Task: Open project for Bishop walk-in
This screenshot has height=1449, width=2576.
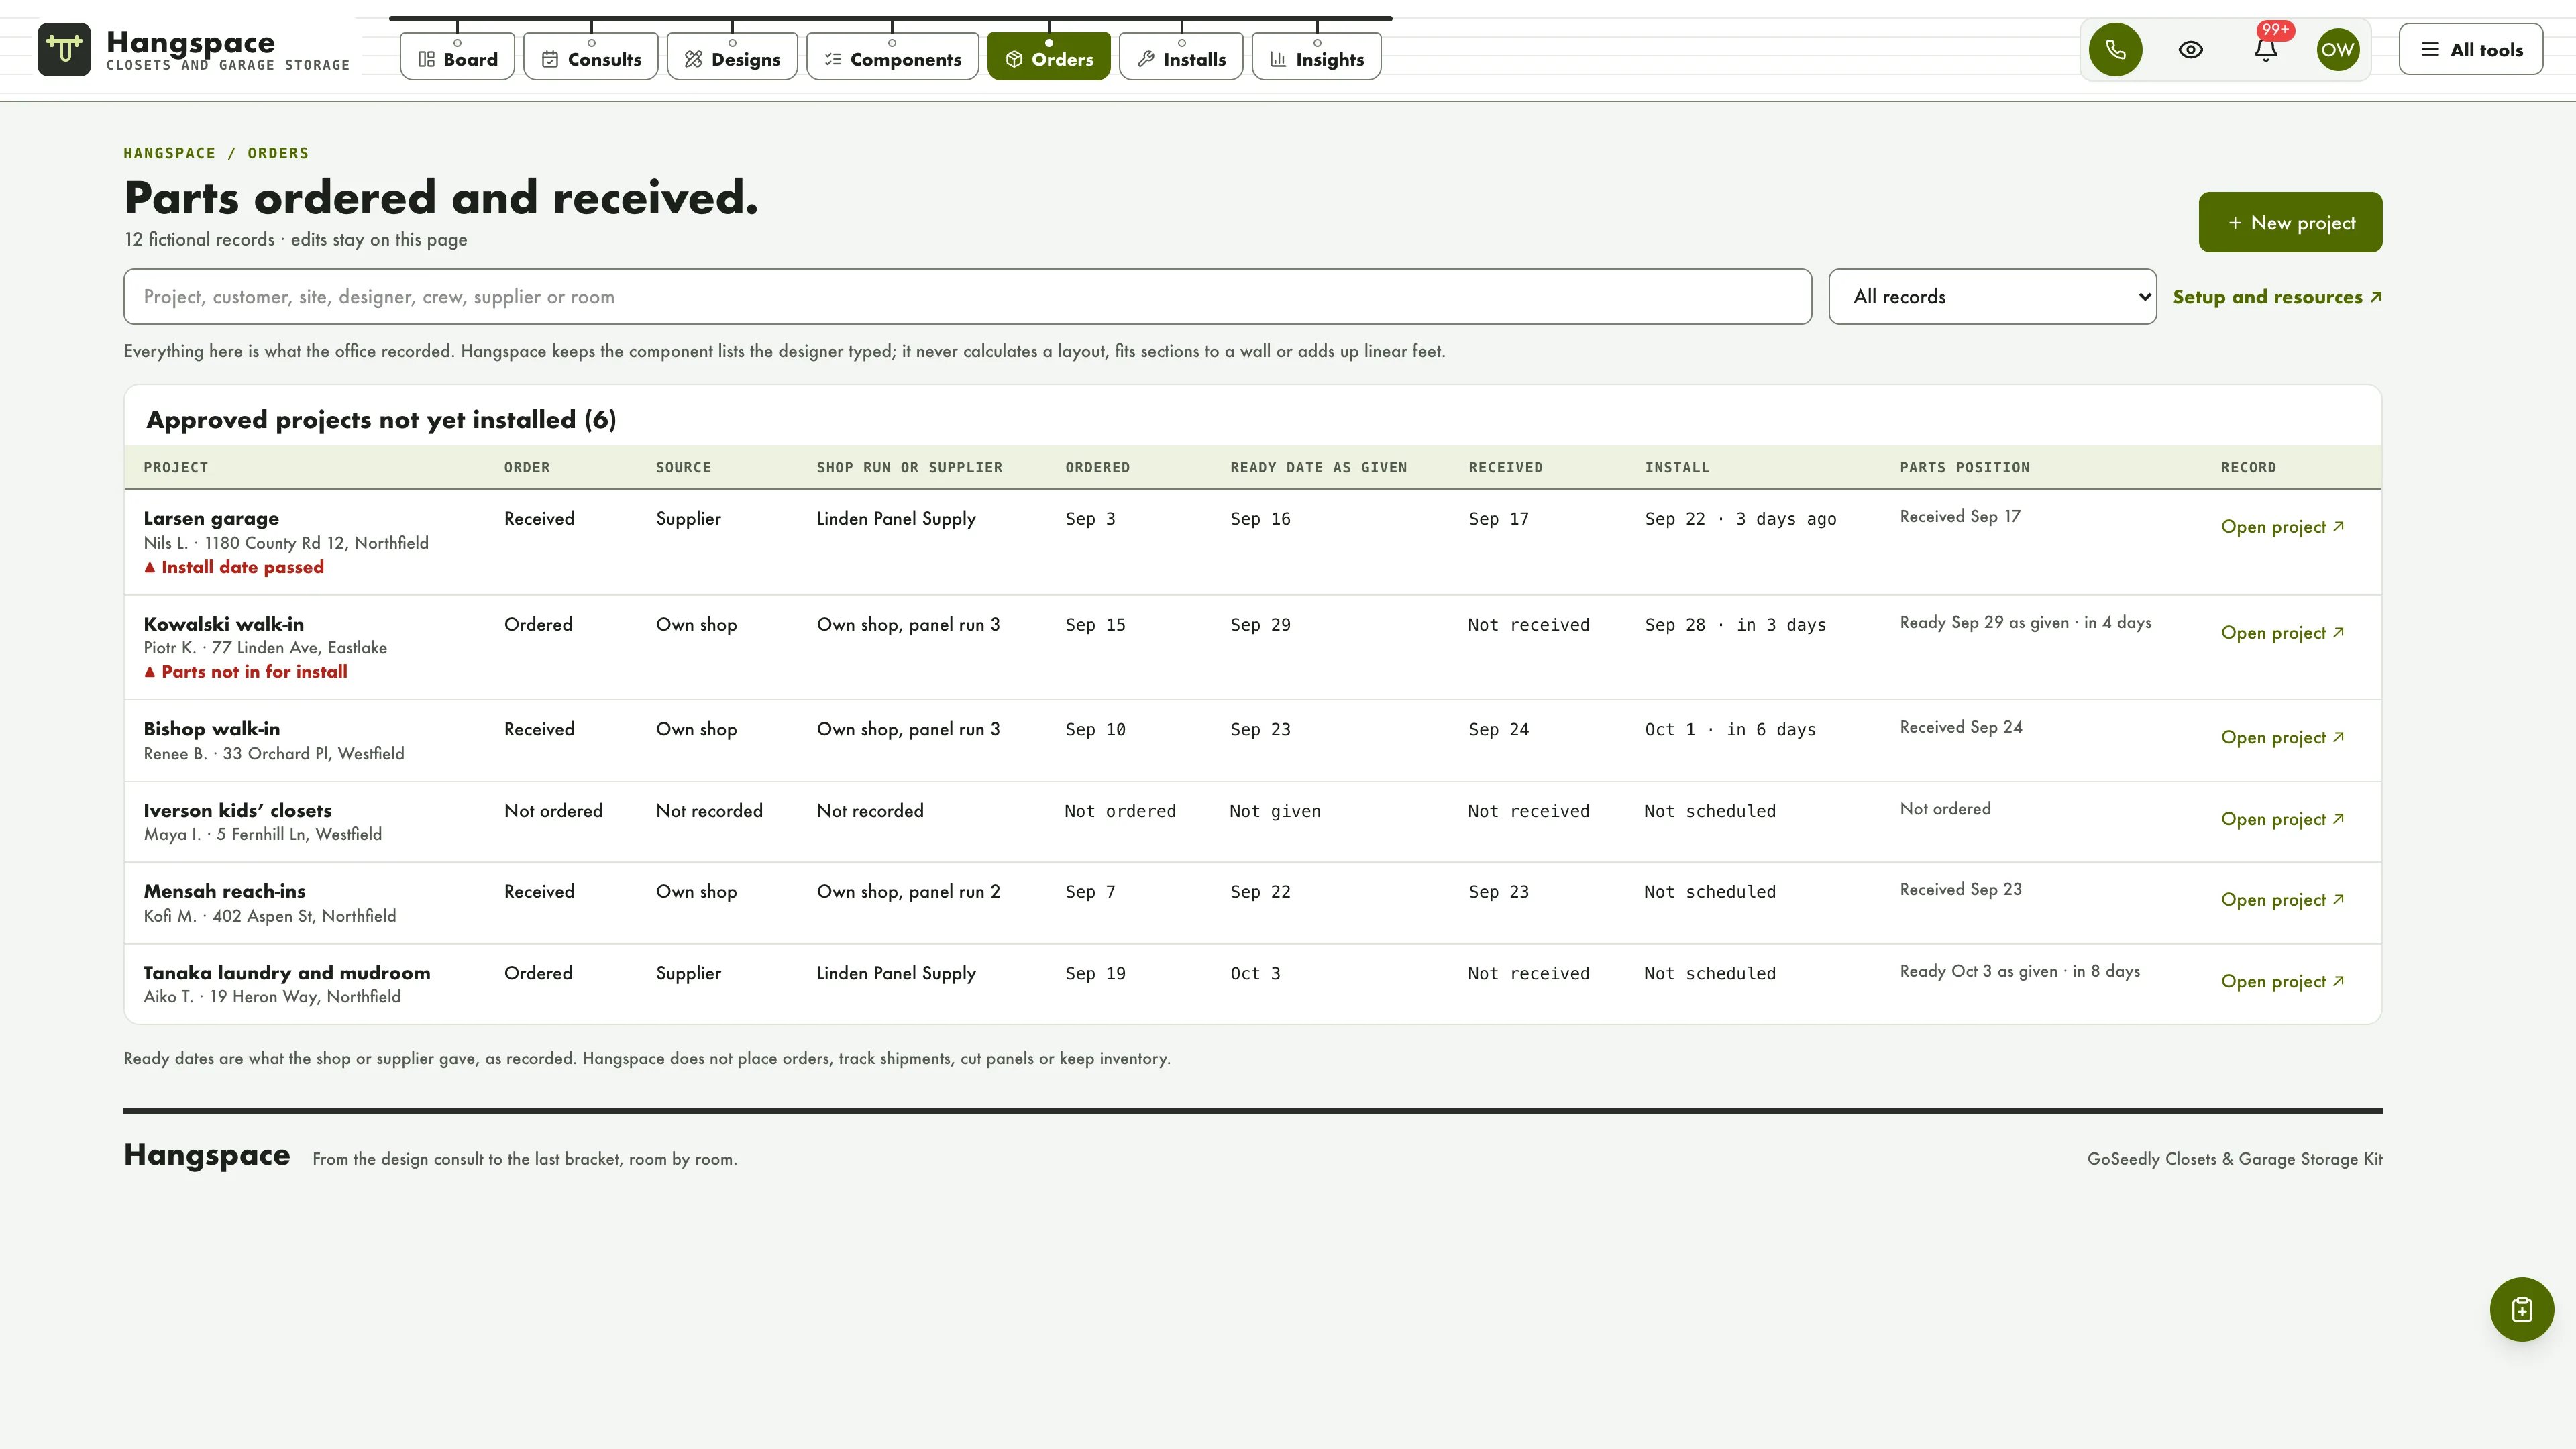Action: coord(2282,738)
